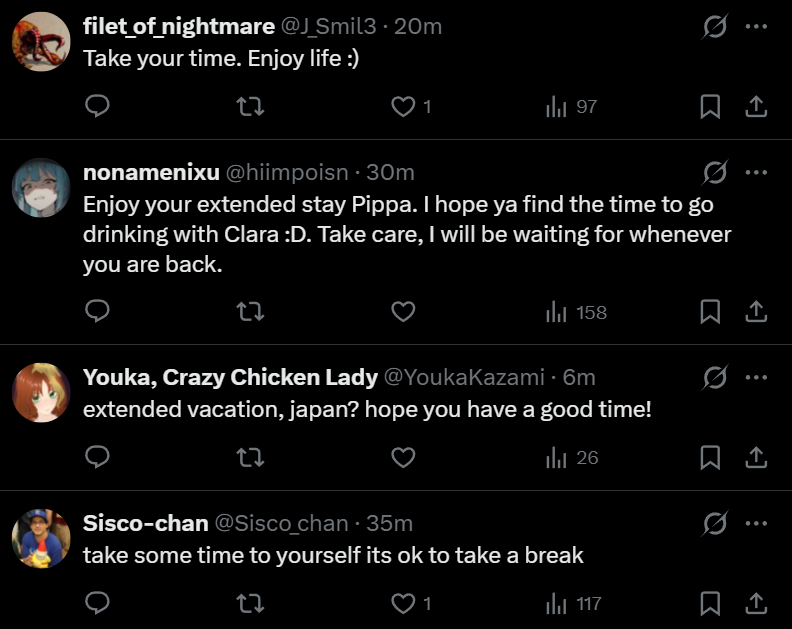Open Grok icon on nonamenixu's tweet

click(x=715, y=172)
